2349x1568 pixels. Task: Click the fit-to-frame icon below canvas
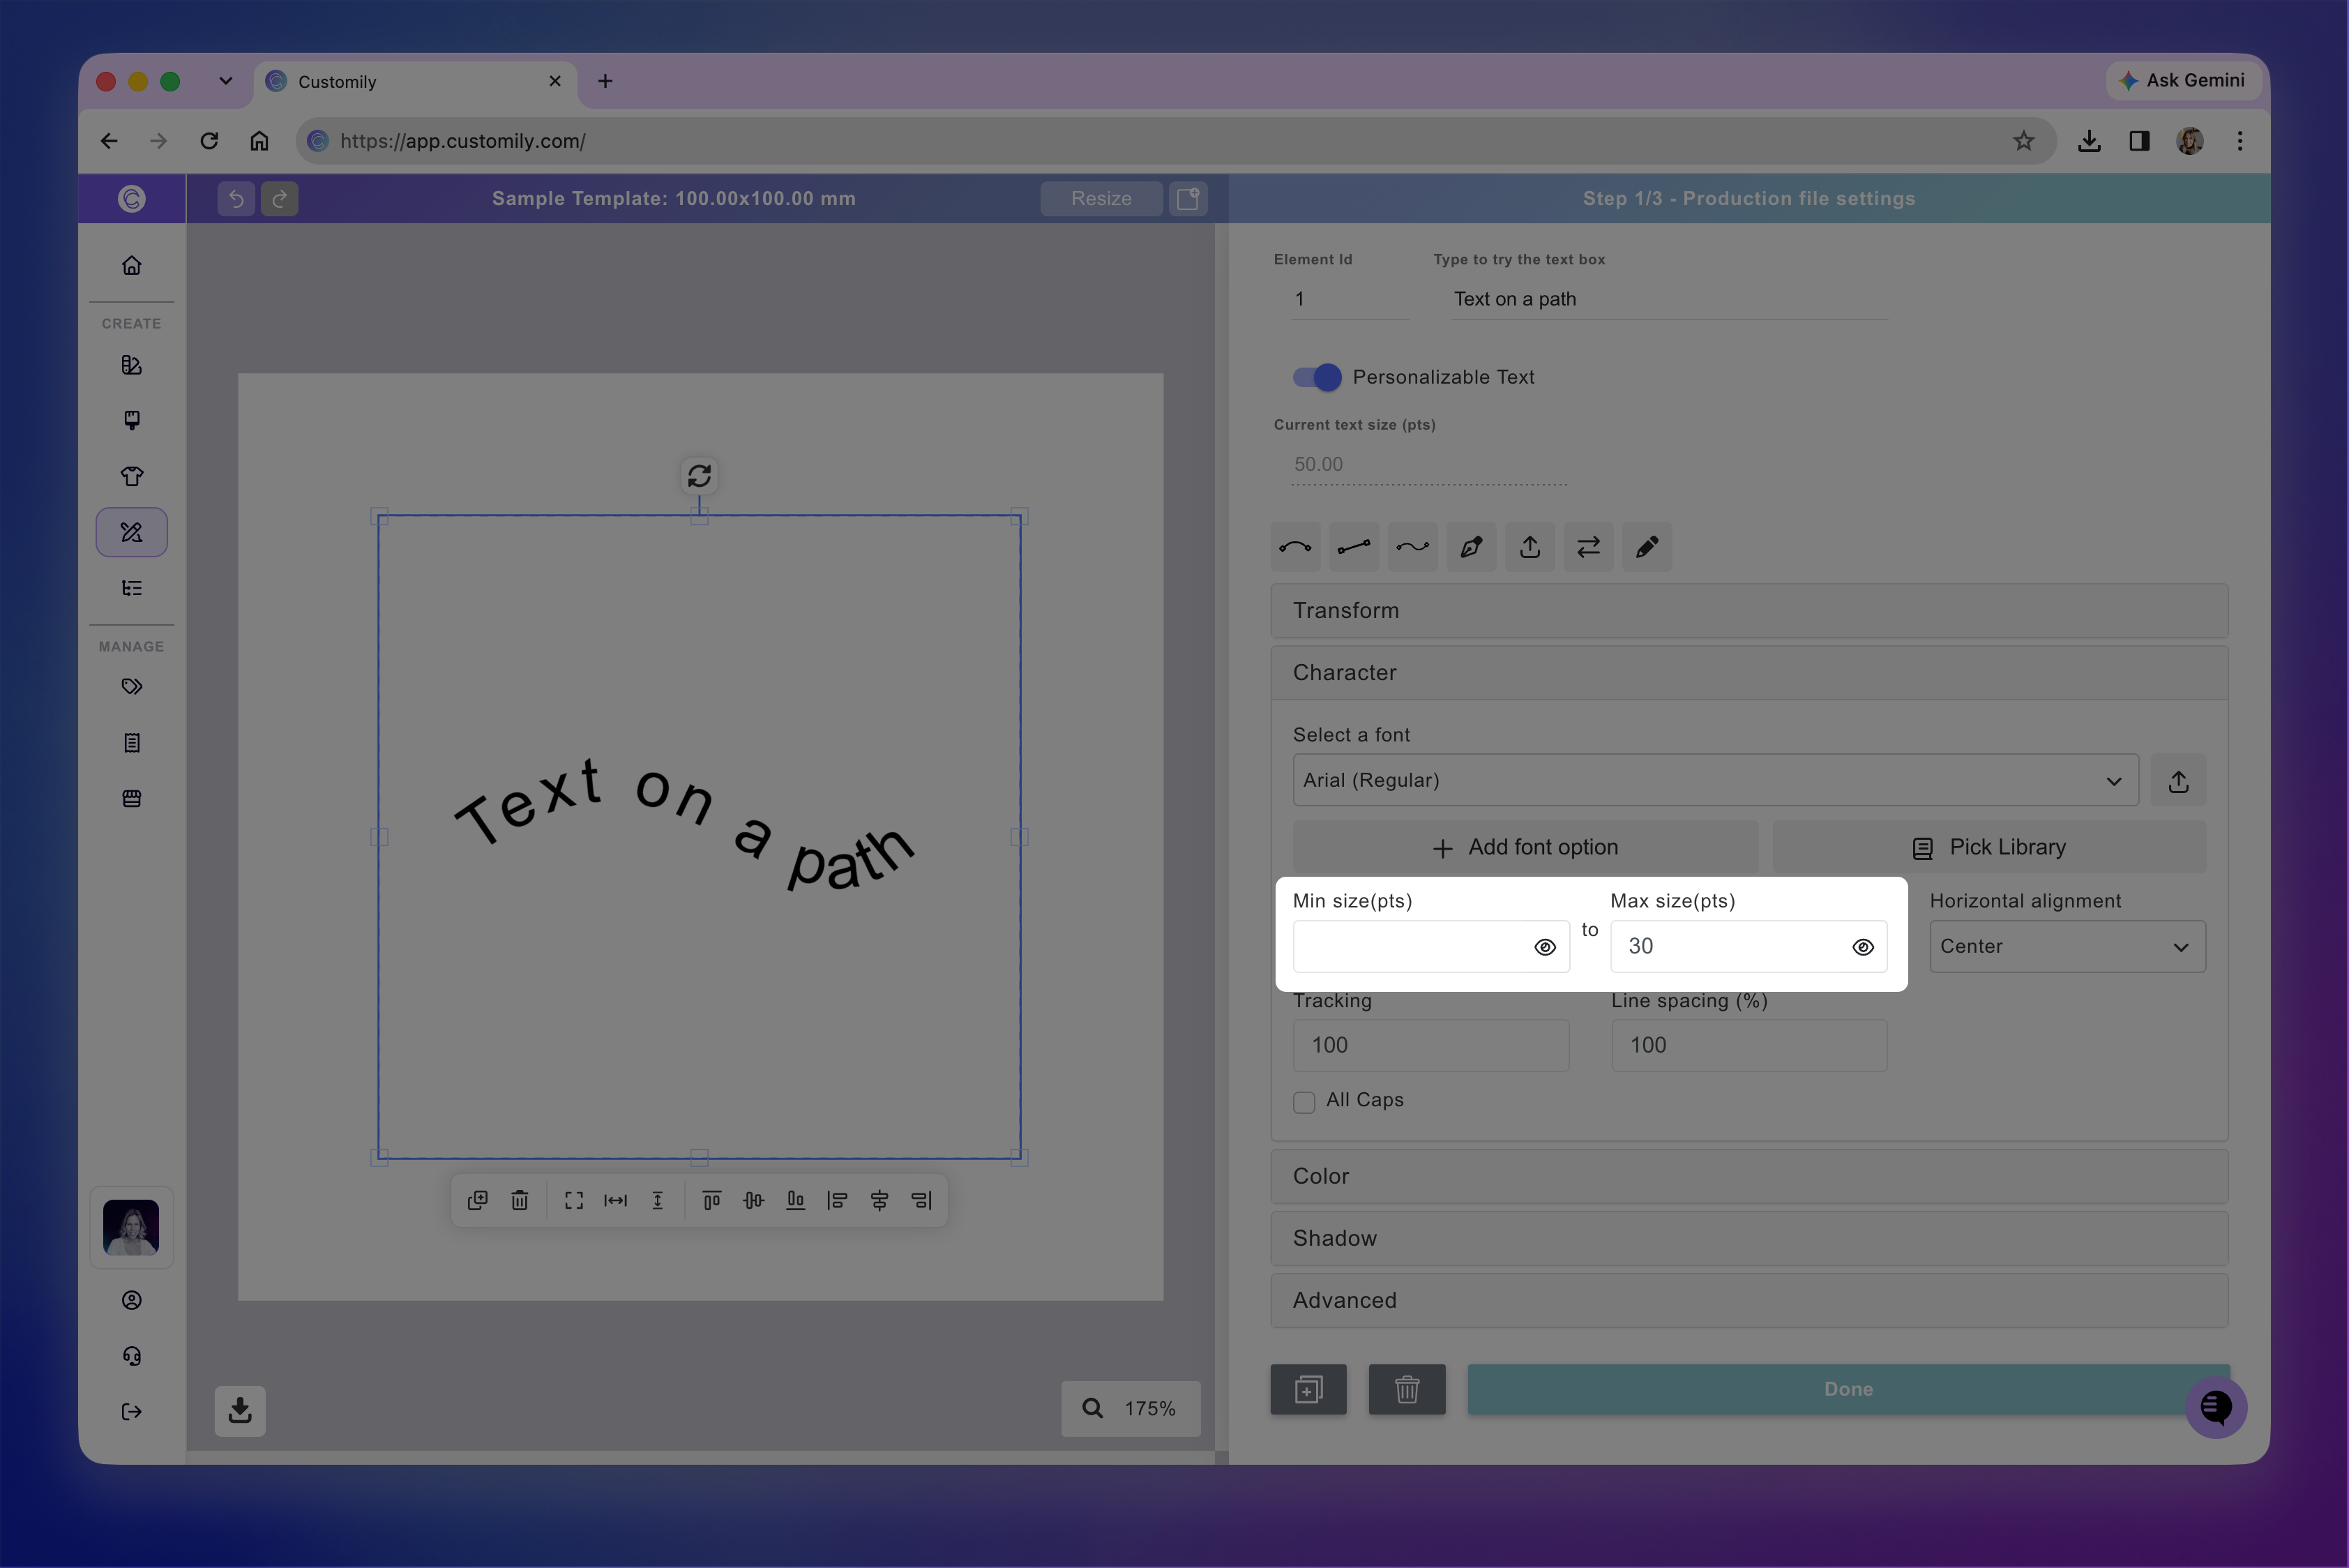coord(574,1200)
